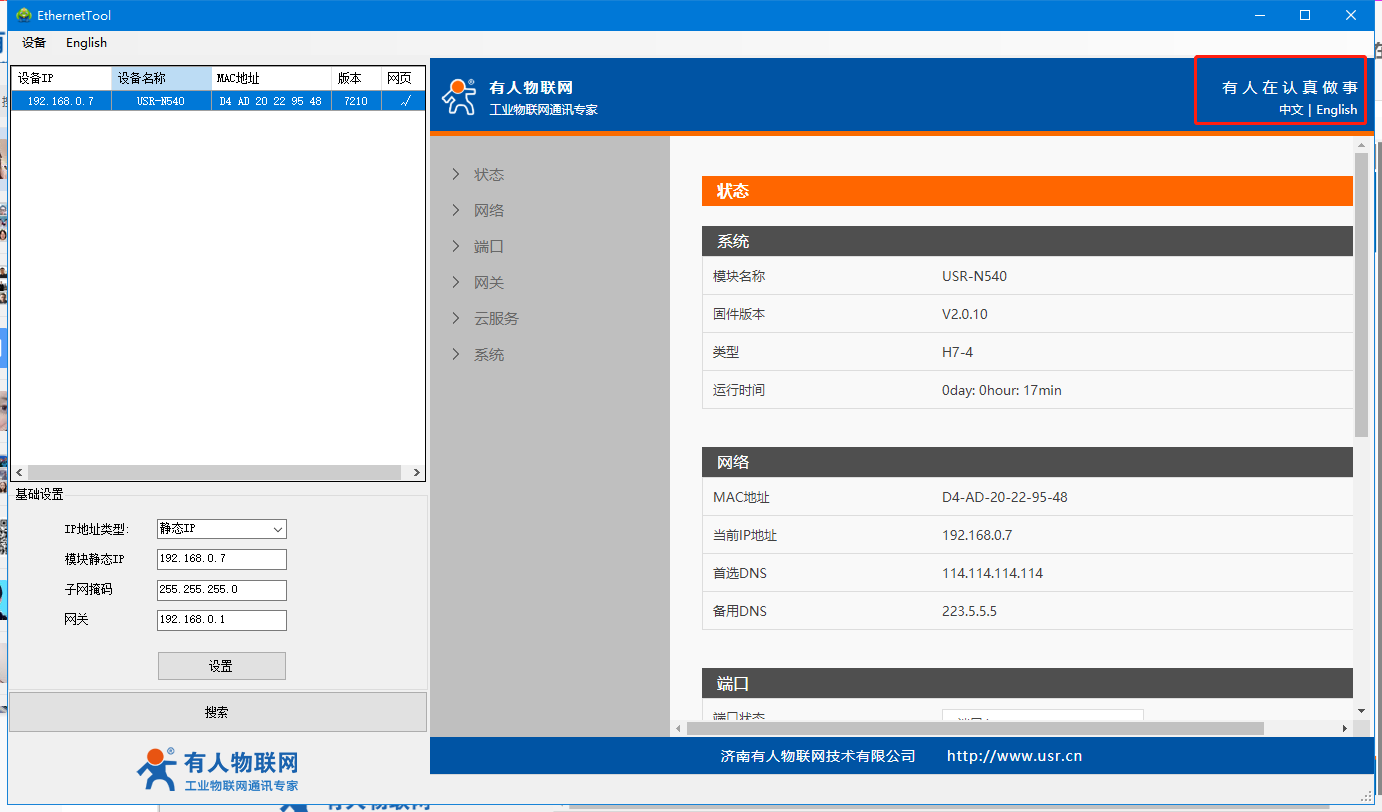
Task: Switch web page to English link
Action: click(1336, 110)
